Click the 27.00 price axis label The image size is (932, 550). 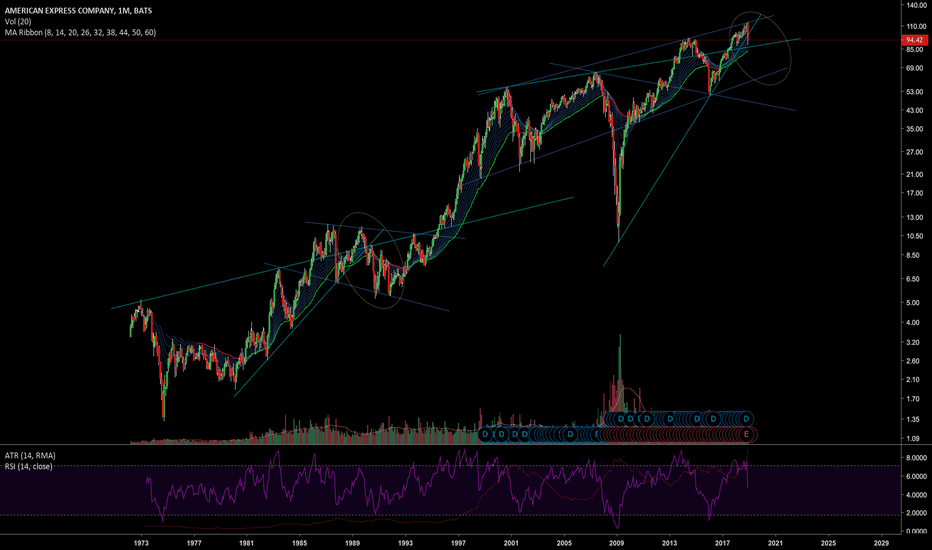pyautogui.click(x=917, y=152)
